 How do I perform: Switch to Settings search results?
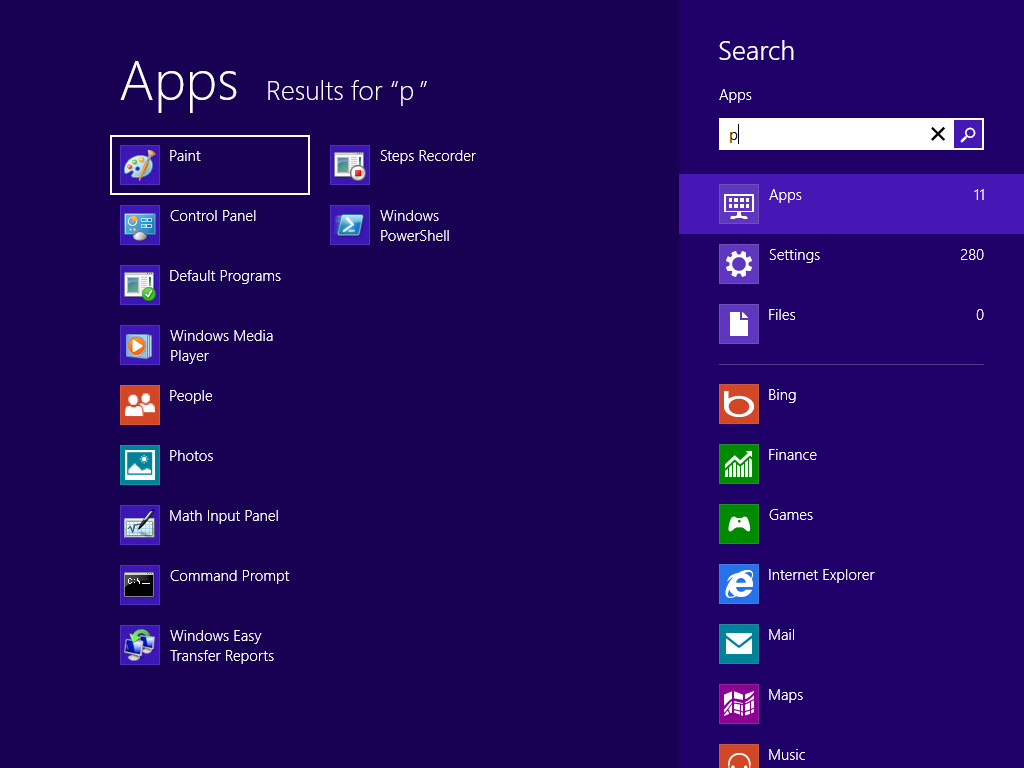pyautogui.click(x=851, y=264)
